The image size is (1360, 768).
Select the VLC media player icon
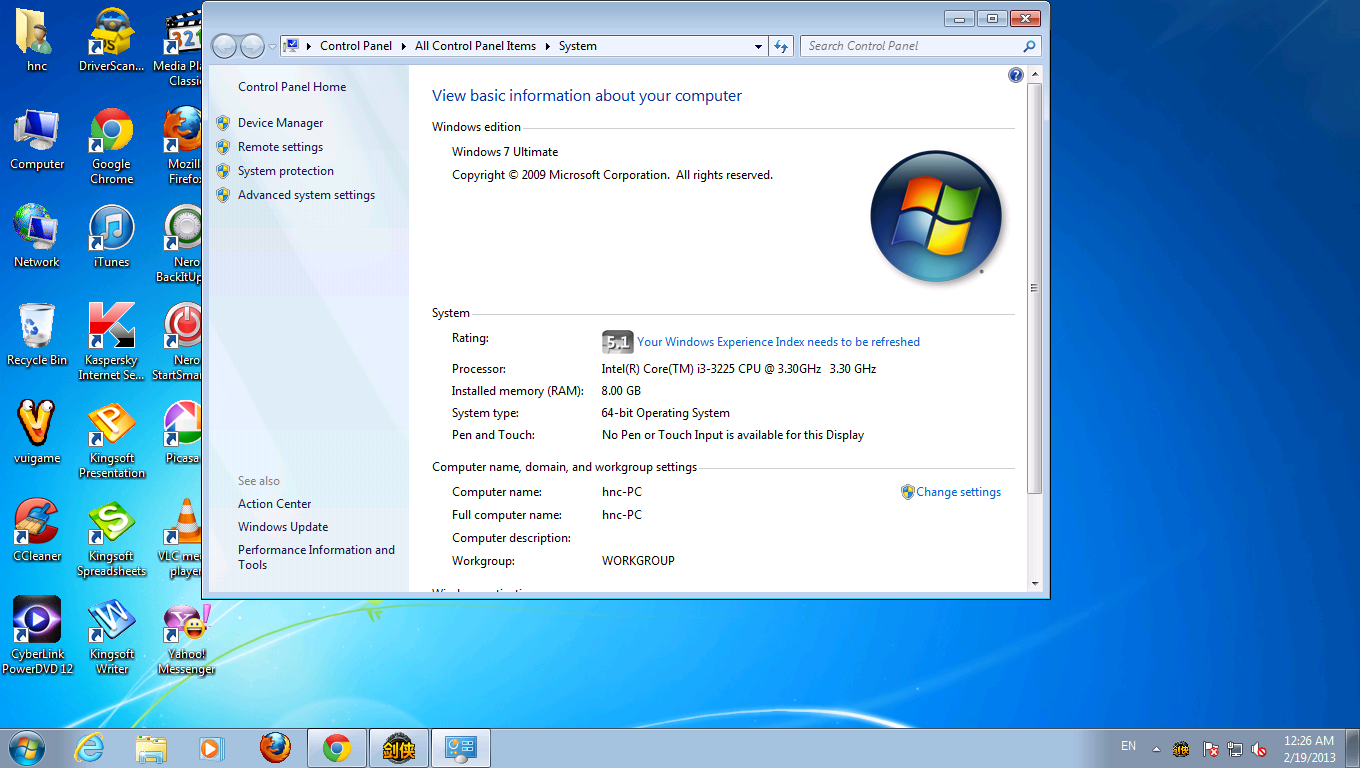(181, 538)
